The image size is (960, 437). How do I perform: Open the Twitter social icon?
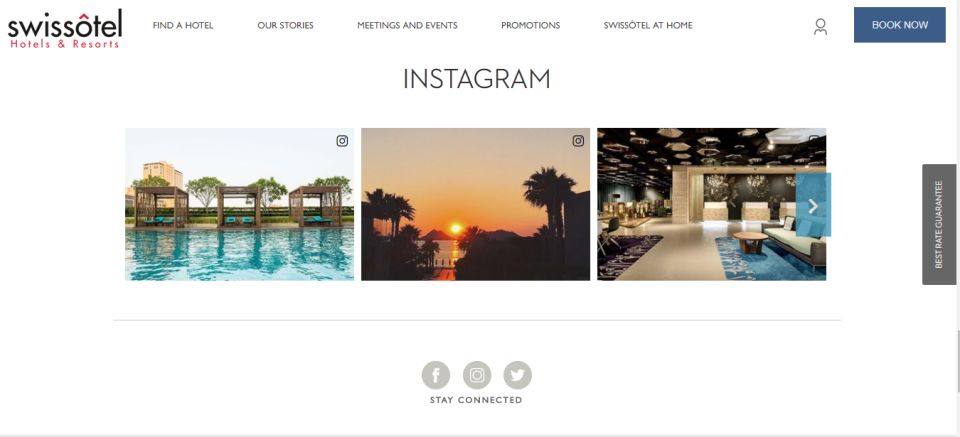pyautogui.click(x=517, y=375)
